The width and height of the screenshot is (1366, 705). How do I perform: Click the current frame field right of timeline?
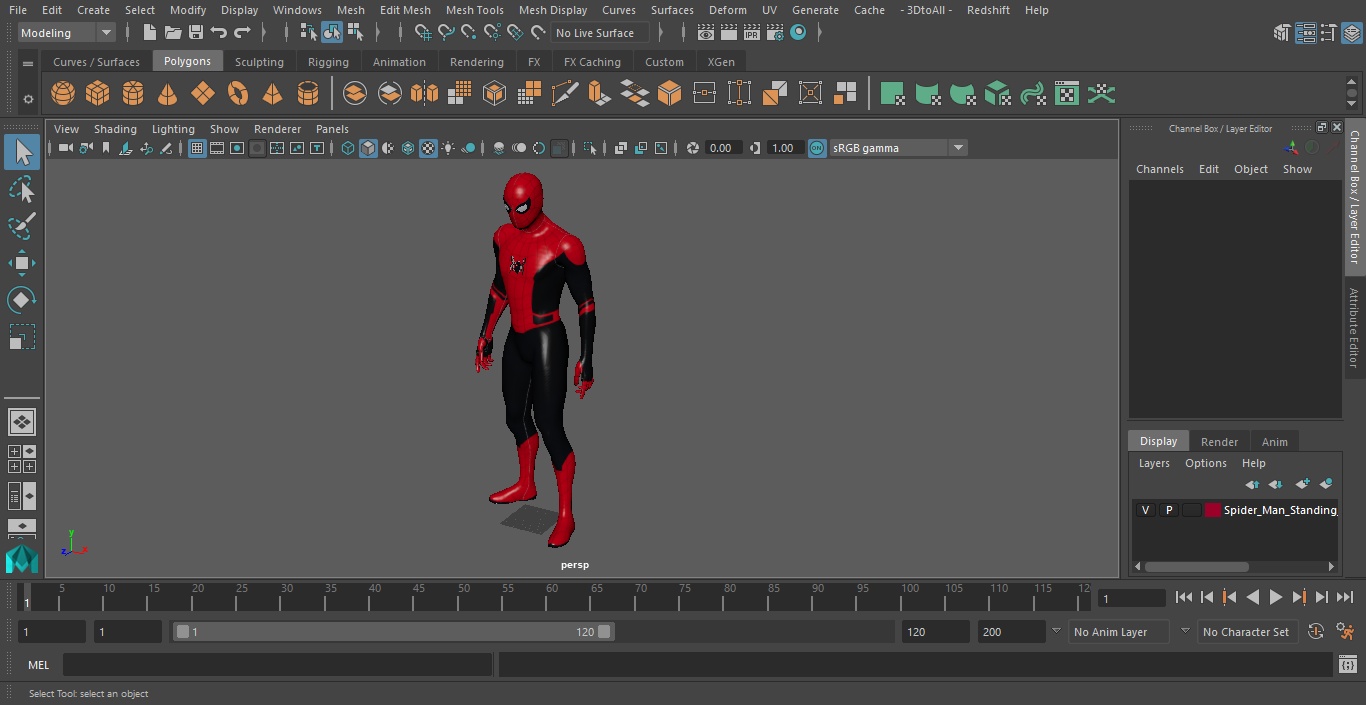(1131, 598)
